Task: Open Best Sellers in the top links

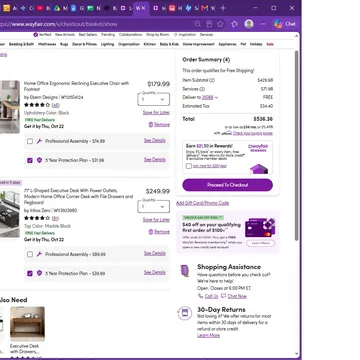Action: [87, 35]
